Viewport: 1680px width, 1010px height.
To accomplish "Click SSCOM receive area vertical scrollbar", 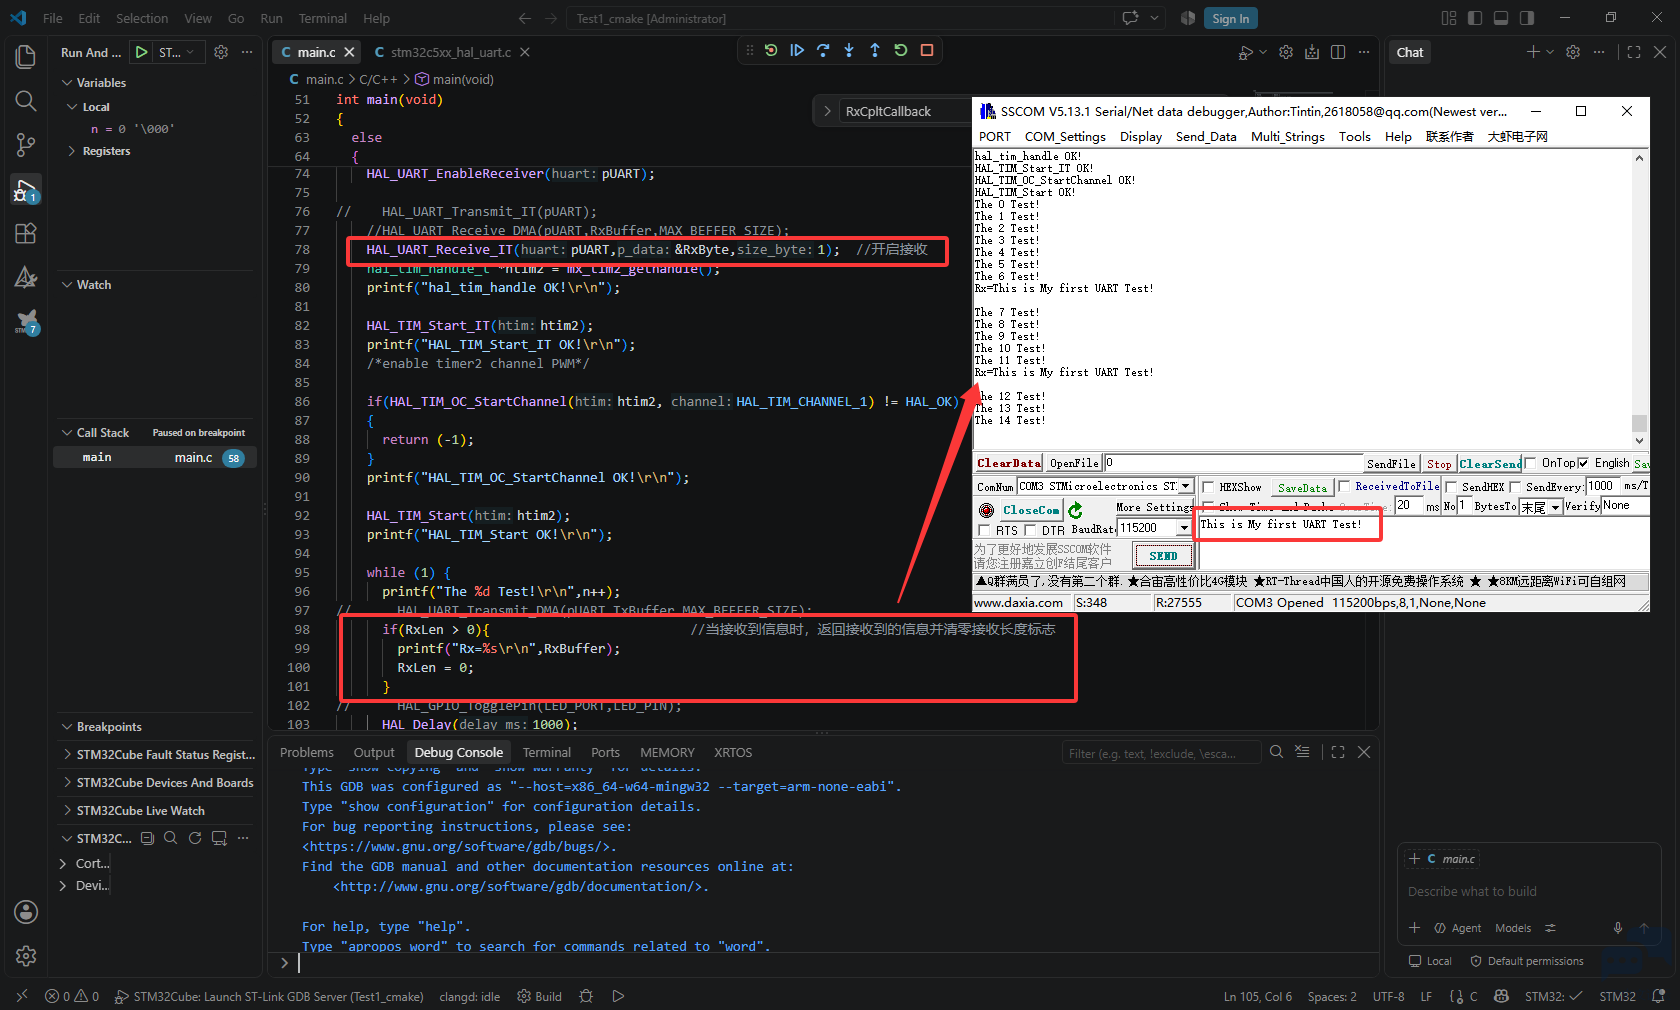I will (x=1639, y=299).
